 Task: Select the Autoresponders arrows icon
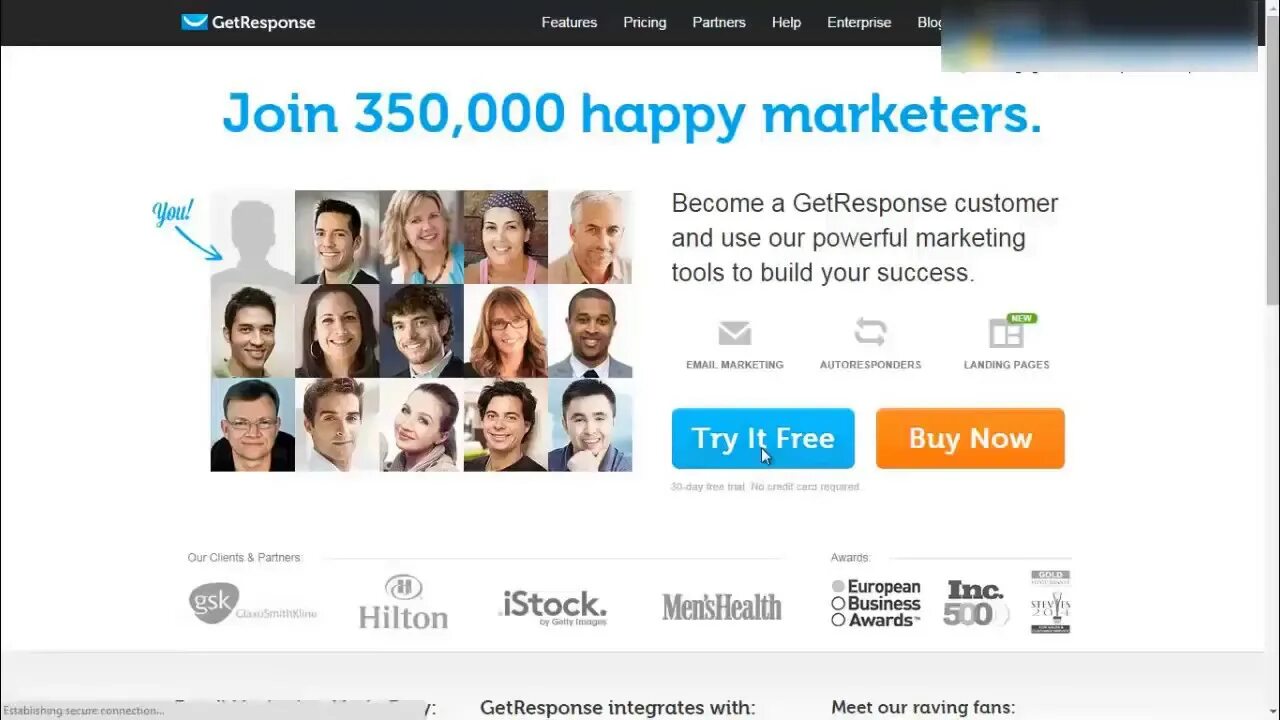(x=870, y=332)
